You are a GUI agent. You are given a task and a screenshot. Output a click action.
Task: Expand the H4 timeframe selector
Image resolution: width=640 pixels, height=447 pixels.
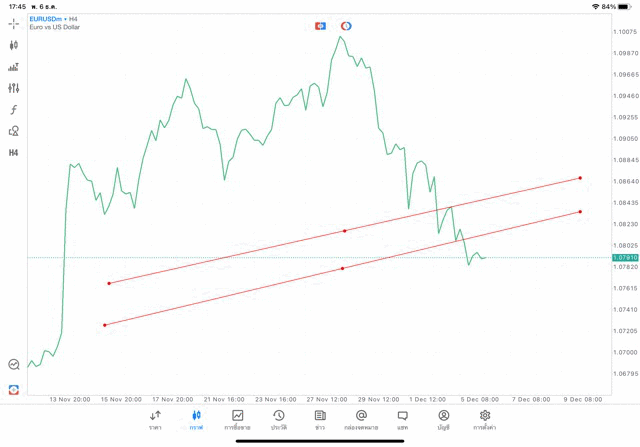pyautogui.click(x=14, y=153)
